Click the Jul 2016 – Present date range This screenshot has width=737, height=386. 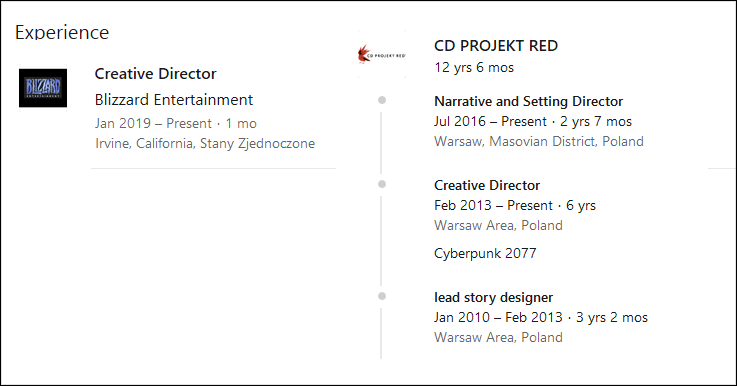490,121
